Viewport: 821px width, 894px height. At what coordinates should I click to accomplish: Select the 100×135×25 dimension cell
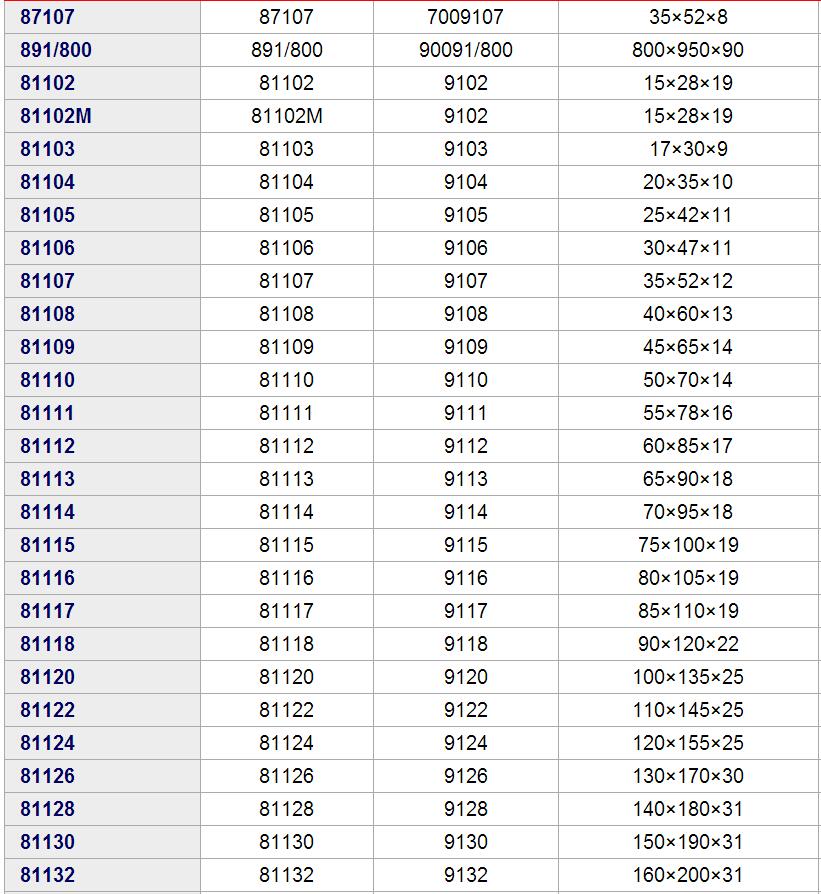tap(688, 677)
